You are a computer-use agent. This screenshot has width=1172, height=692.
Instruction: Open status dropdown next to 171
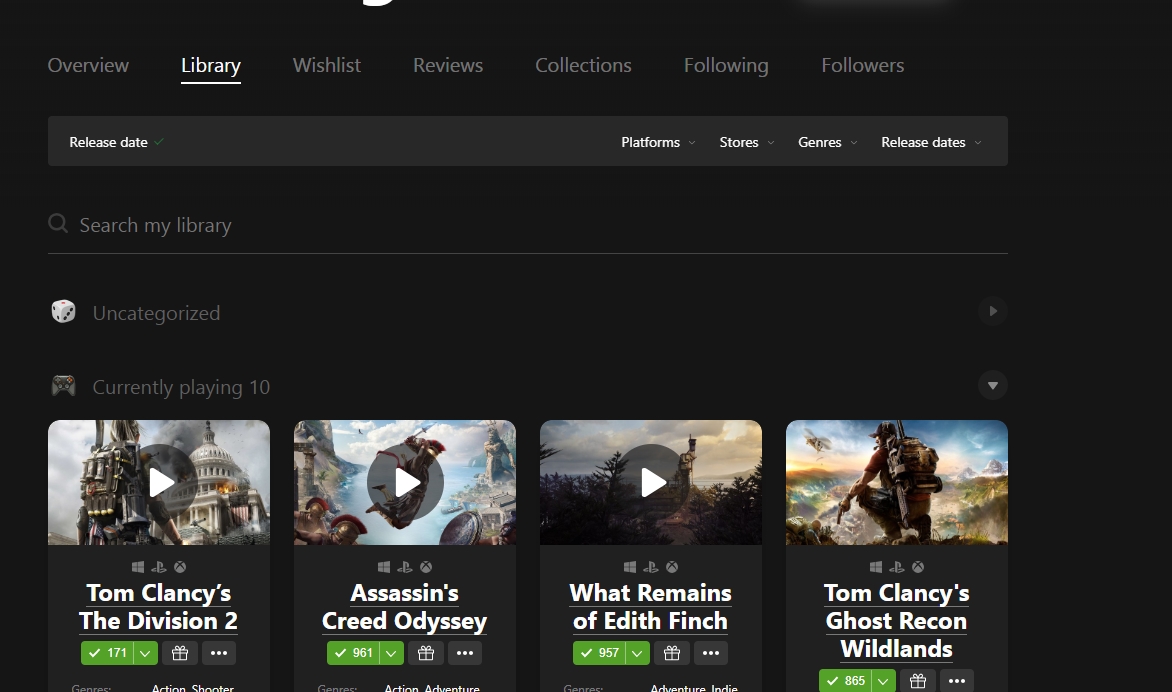[x=145, y=653]
